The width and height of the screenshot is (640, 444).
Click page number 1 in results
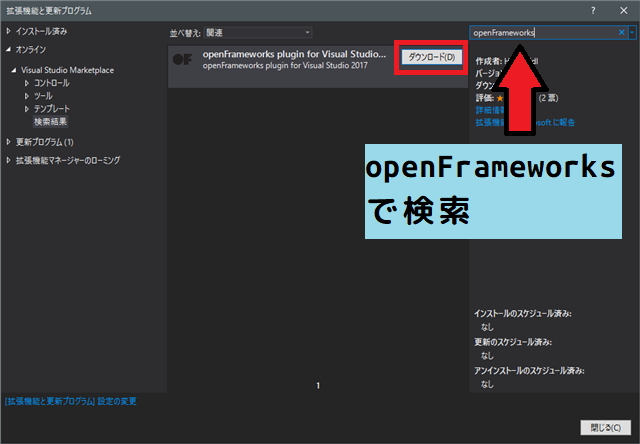(x=318, y=385)
